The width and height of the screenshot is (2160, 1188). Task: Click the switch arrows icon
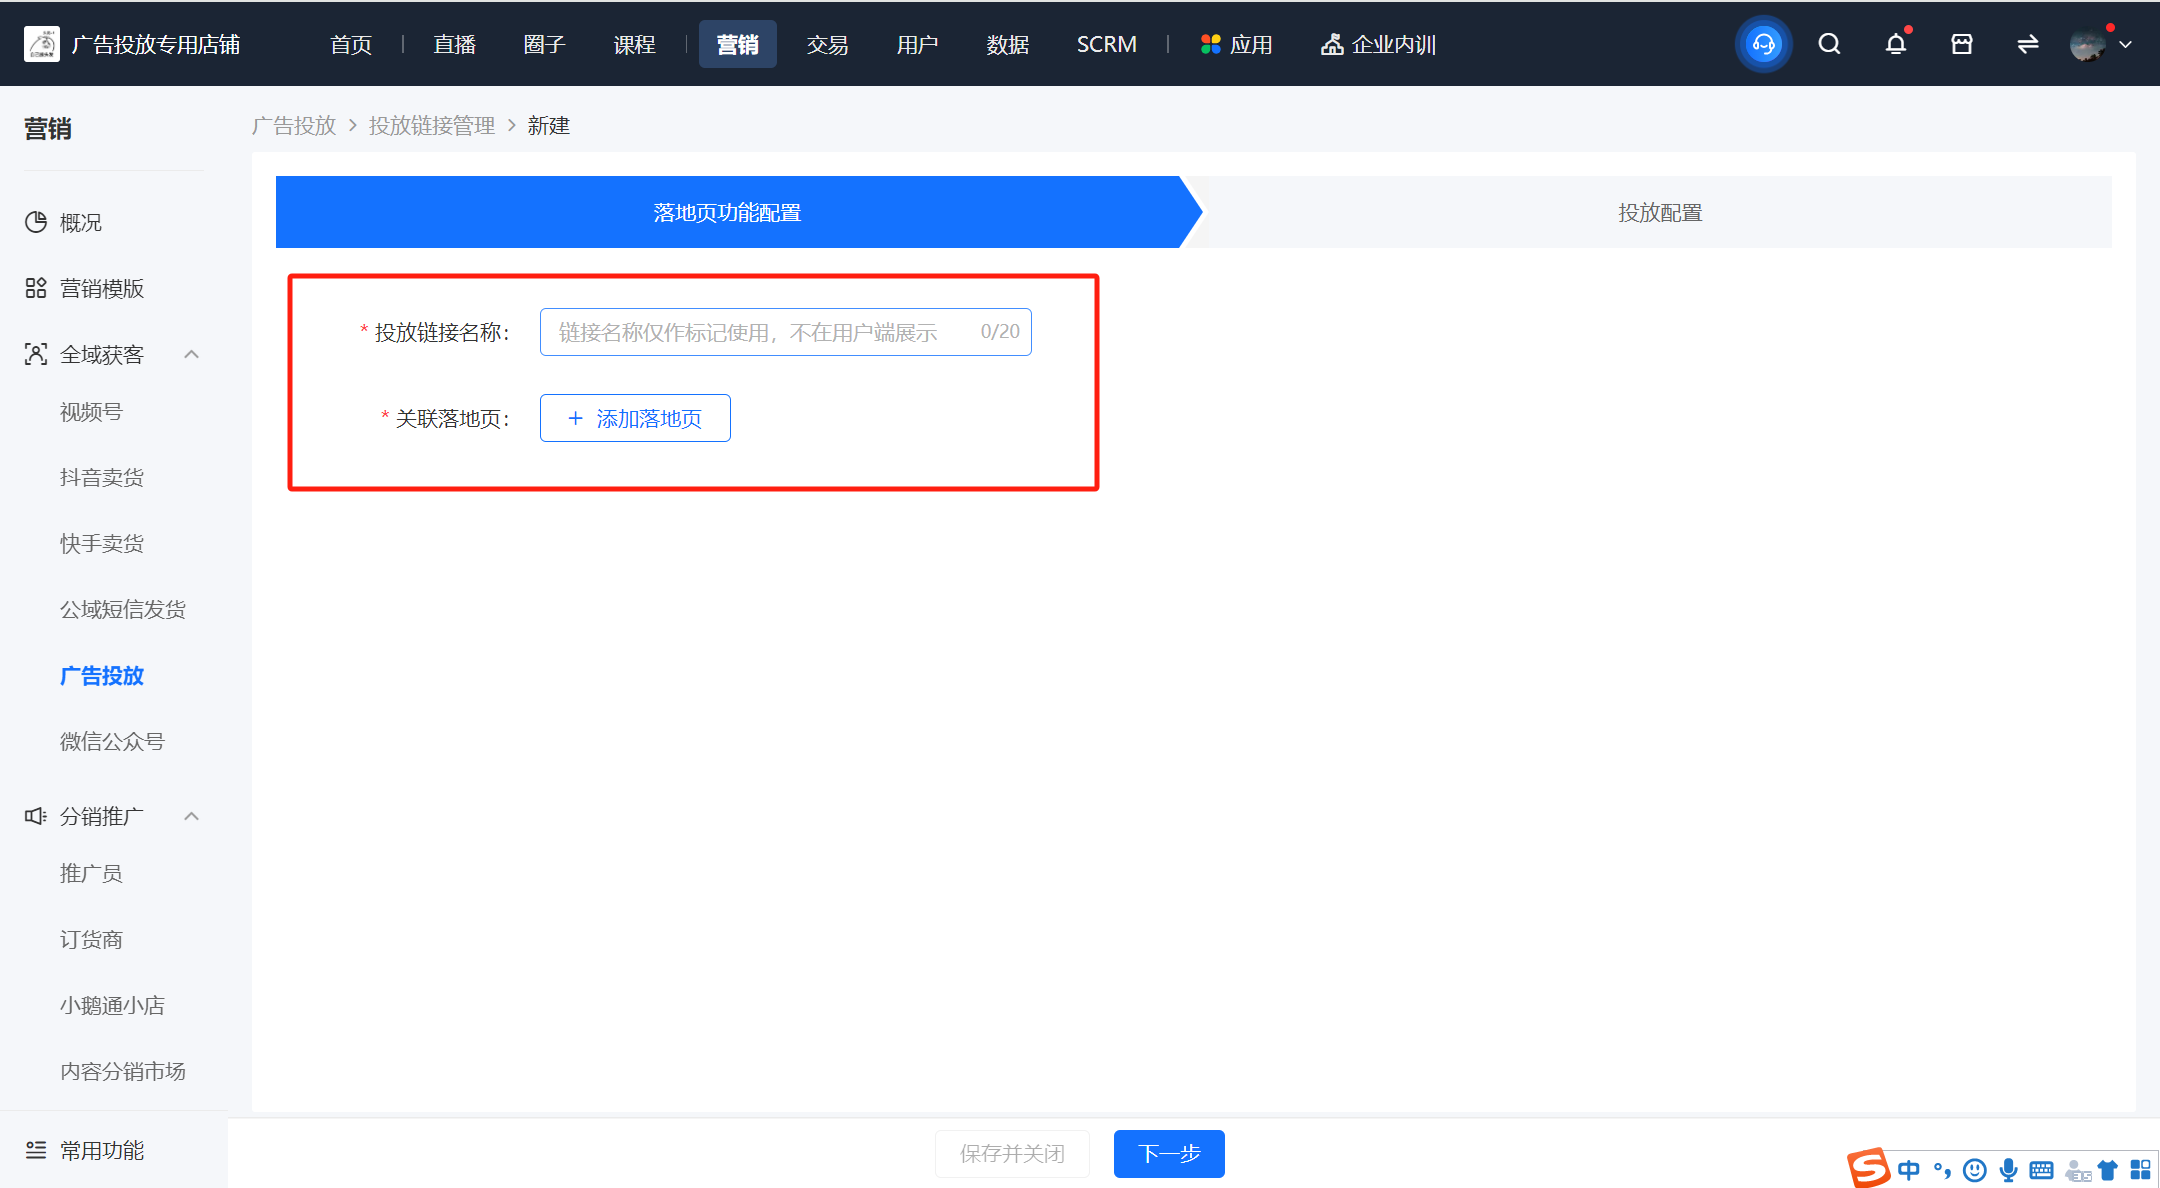coord(2027,44)
